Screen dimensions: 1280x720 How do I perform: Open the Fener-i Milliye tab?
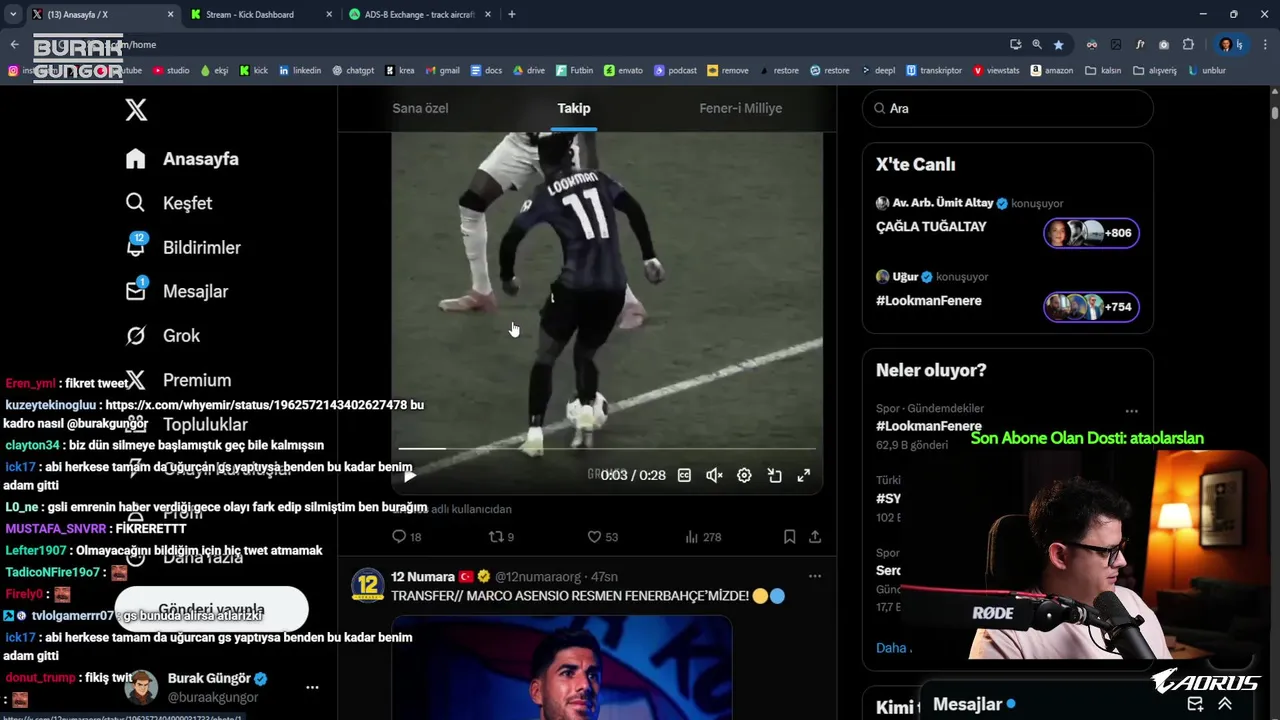[x=741, y=108]
